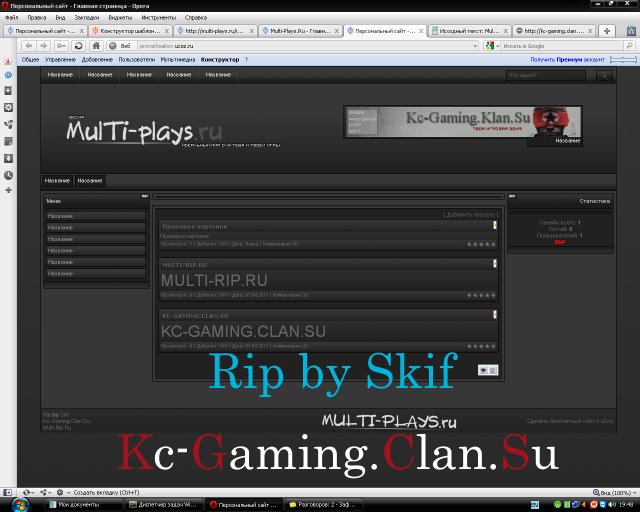Reload the current page
This screenshot has height=512, width=640.
78,46
